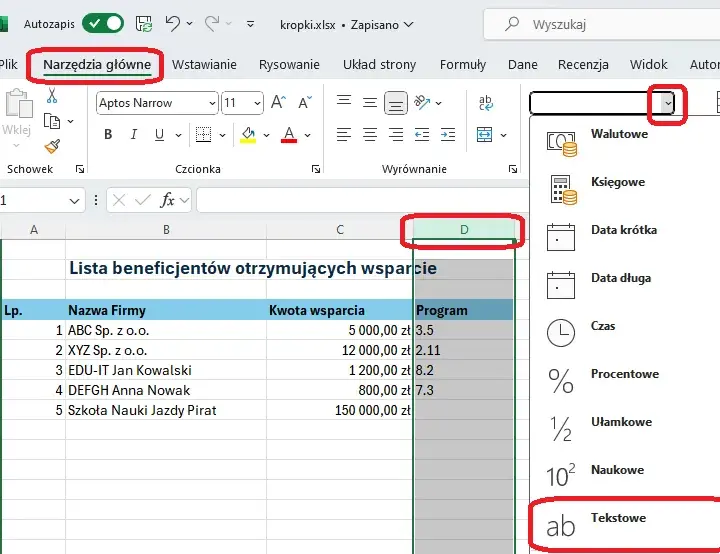Open the Formuły tab
This screenshot has height=554, width=720.
[x=462, y=65]
